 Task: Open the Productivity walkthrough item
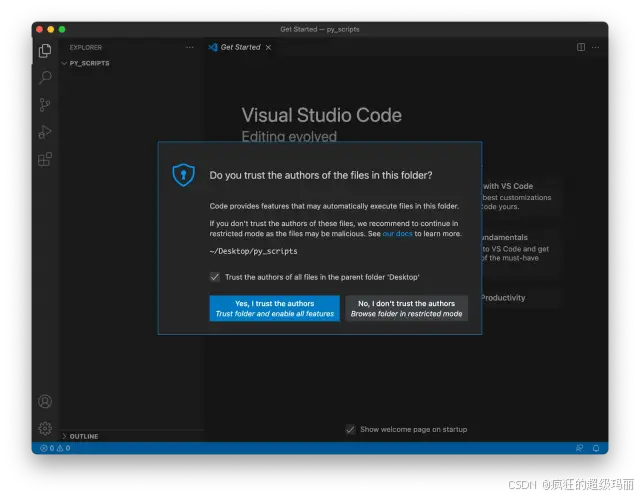coord(520,298)
